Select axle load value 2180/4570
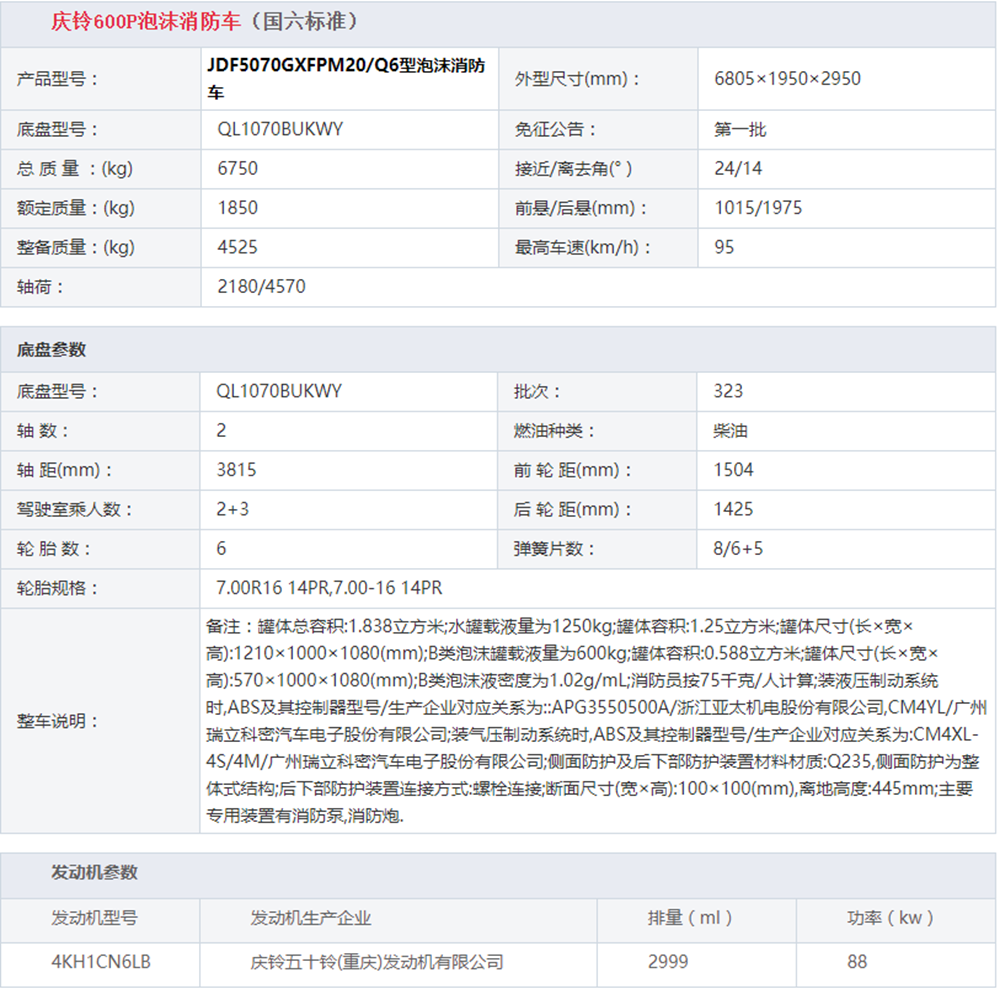 261,287
